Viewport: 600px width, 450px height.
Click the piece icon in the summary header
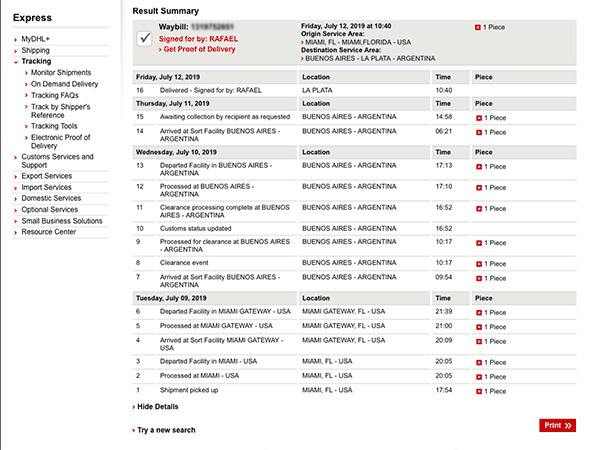pyautogui.click(x=478, y=28)
